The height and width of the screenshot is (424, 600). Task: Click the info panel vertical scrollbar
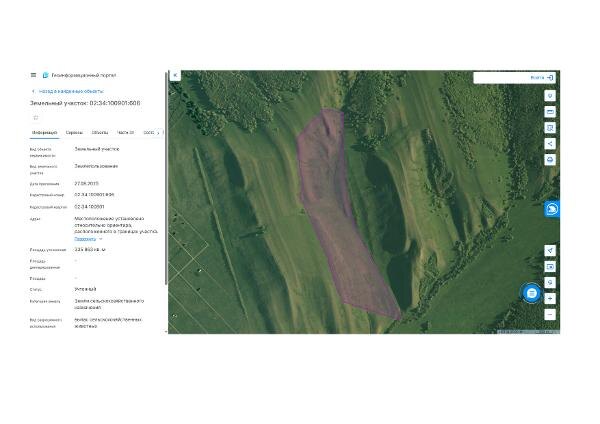click(166, 179)
